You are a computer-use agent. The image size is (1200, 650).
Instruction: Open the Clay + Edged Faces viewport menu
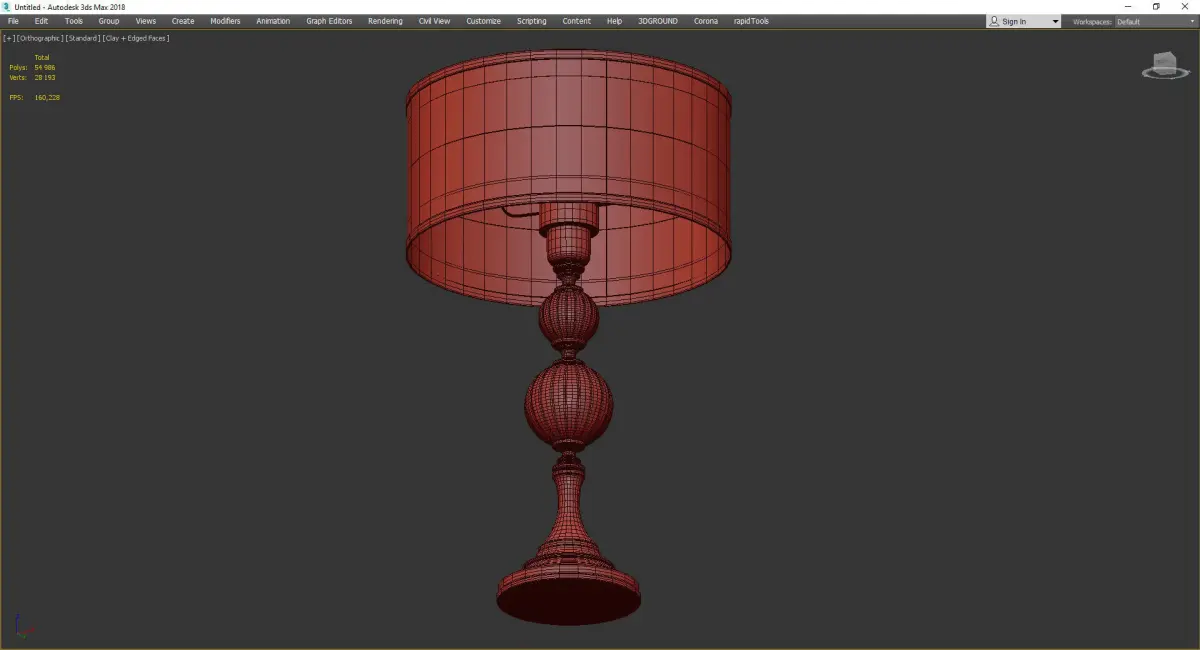[136, 38]
